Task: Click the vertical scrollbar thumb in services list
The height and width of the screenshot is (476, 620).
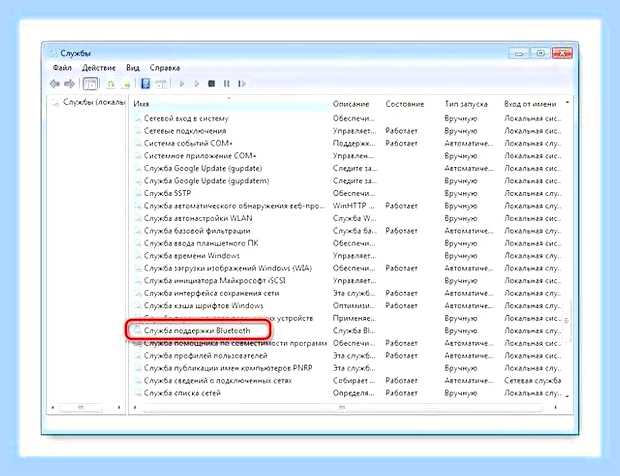Action: click(x=567, y=321)
